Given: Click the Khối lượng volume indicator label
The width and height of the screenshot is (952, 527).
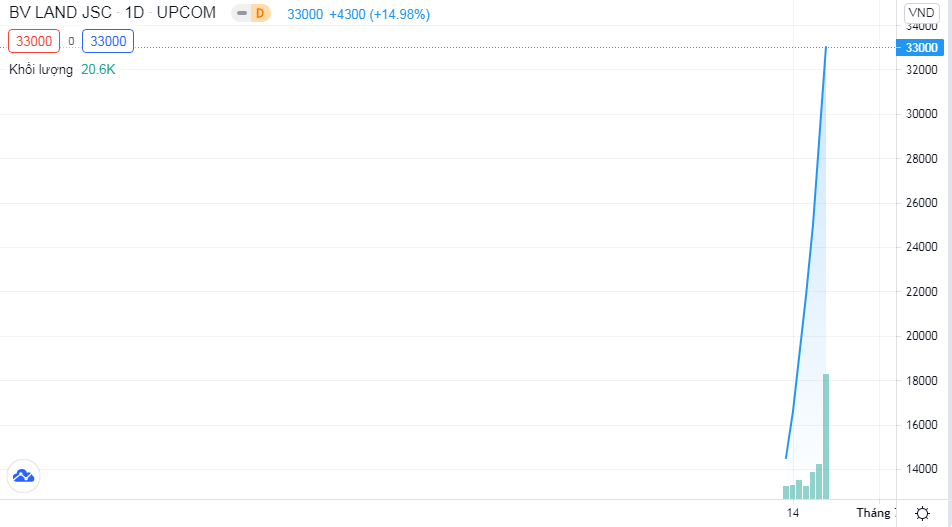Looking at the screenshot, I should point(41,70).
